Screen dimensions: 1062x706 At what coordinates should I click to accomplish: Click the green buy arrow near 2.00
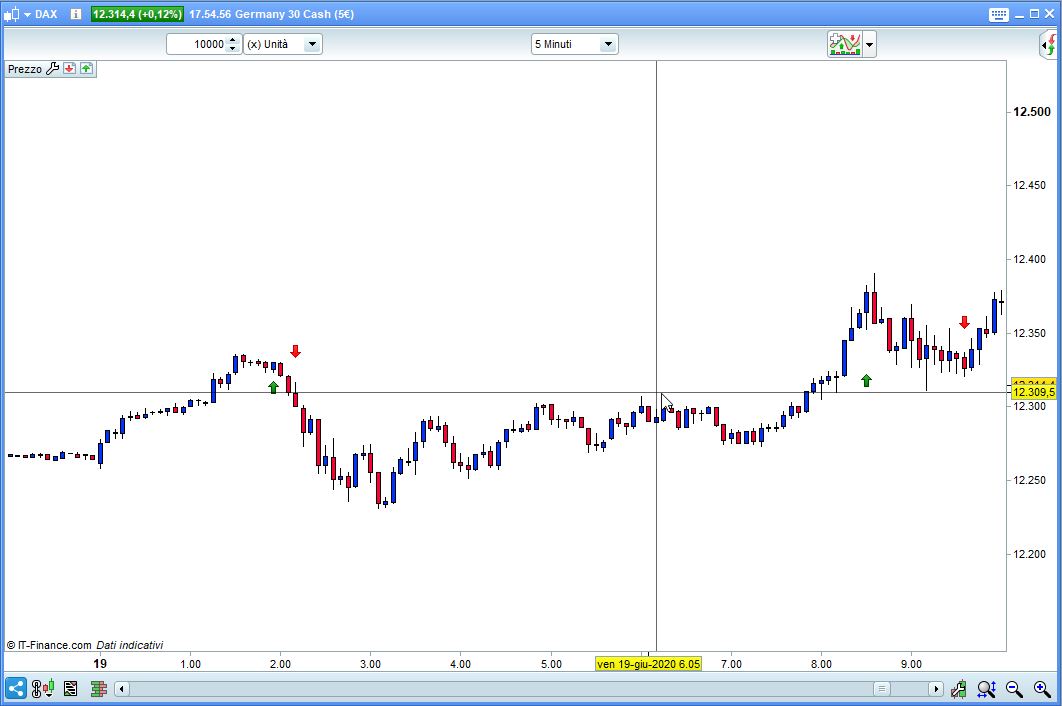[274, 387]
